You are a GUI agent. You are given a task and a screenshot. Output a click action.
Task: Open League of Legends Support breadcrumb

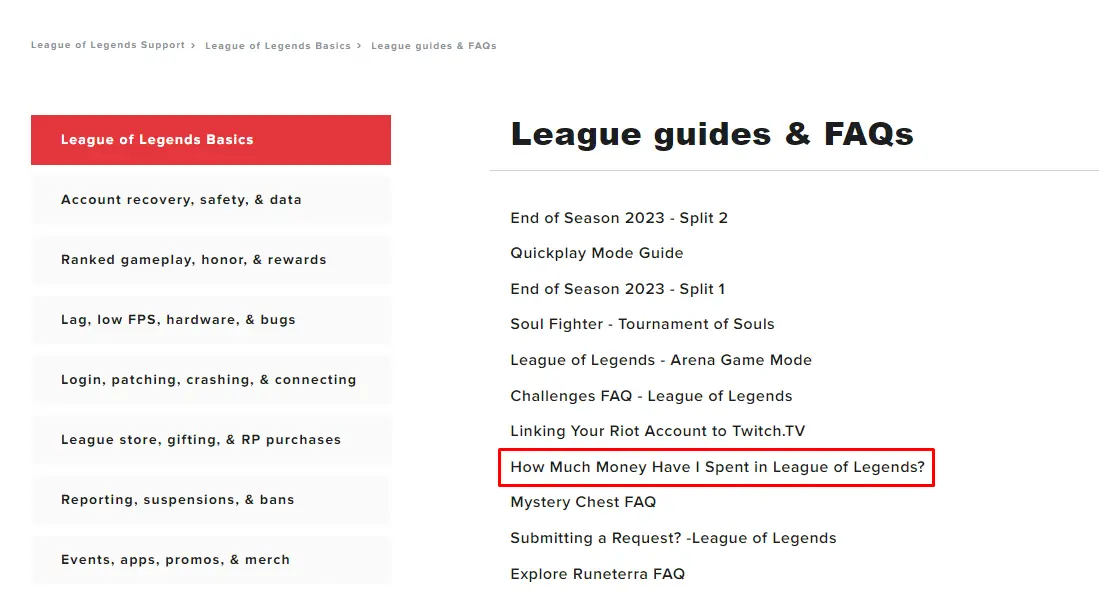[108, 45]
